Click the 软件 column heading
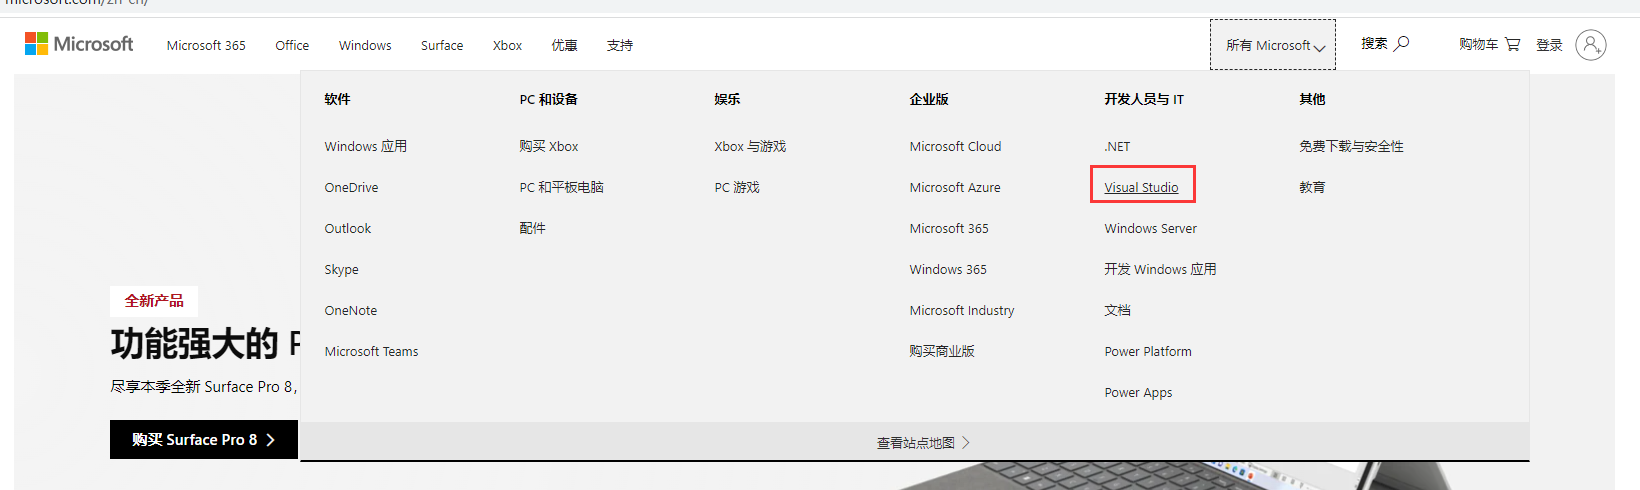 pyautogui.click(x=337, y=99)
